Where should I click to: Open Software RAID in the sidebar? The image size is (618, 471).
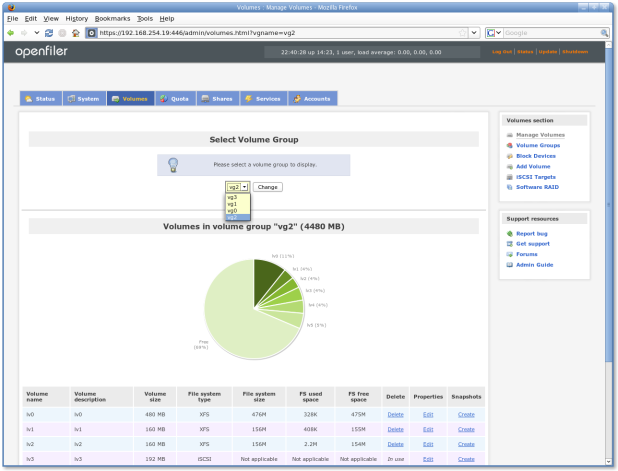537,187
